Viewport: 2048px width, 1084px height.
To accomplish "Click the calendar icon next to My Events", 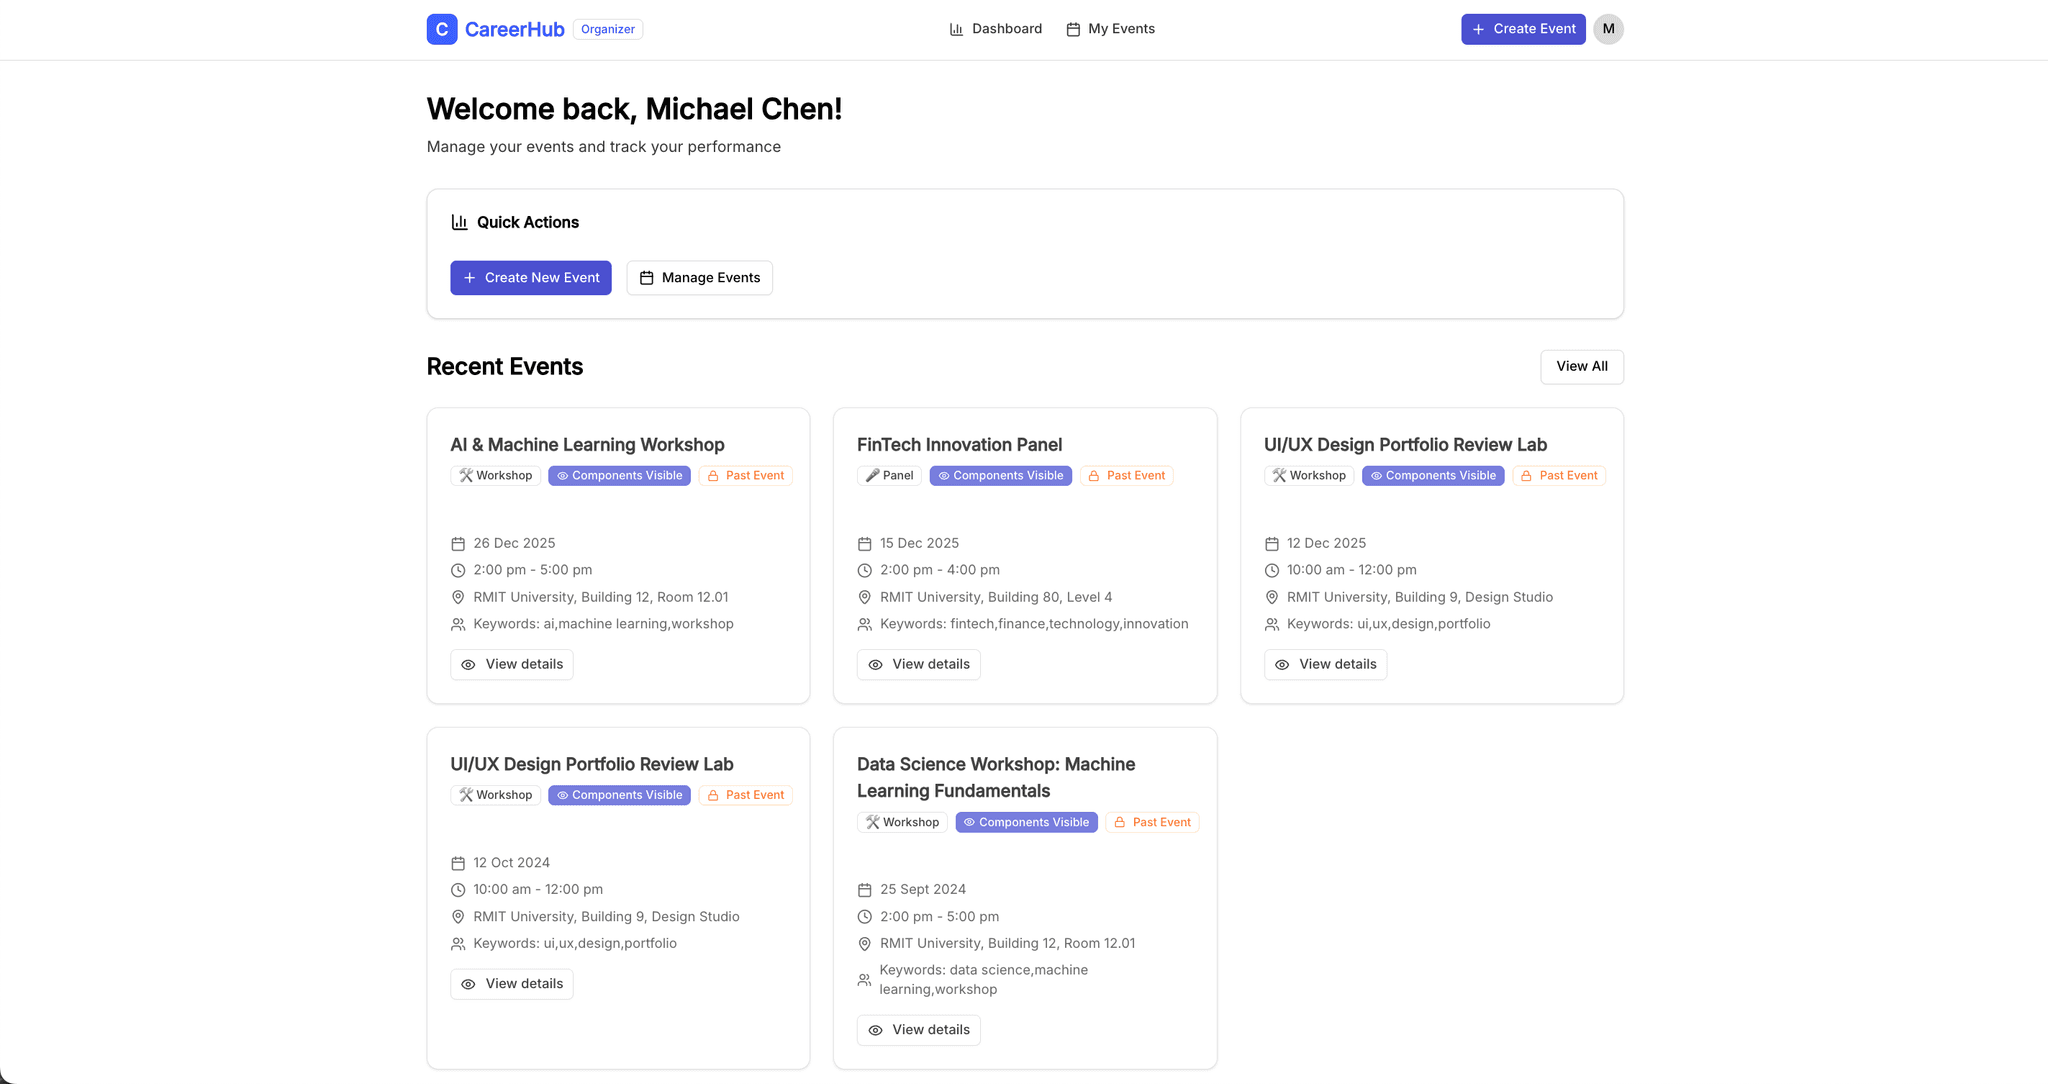I will (x=1074, y=29).
